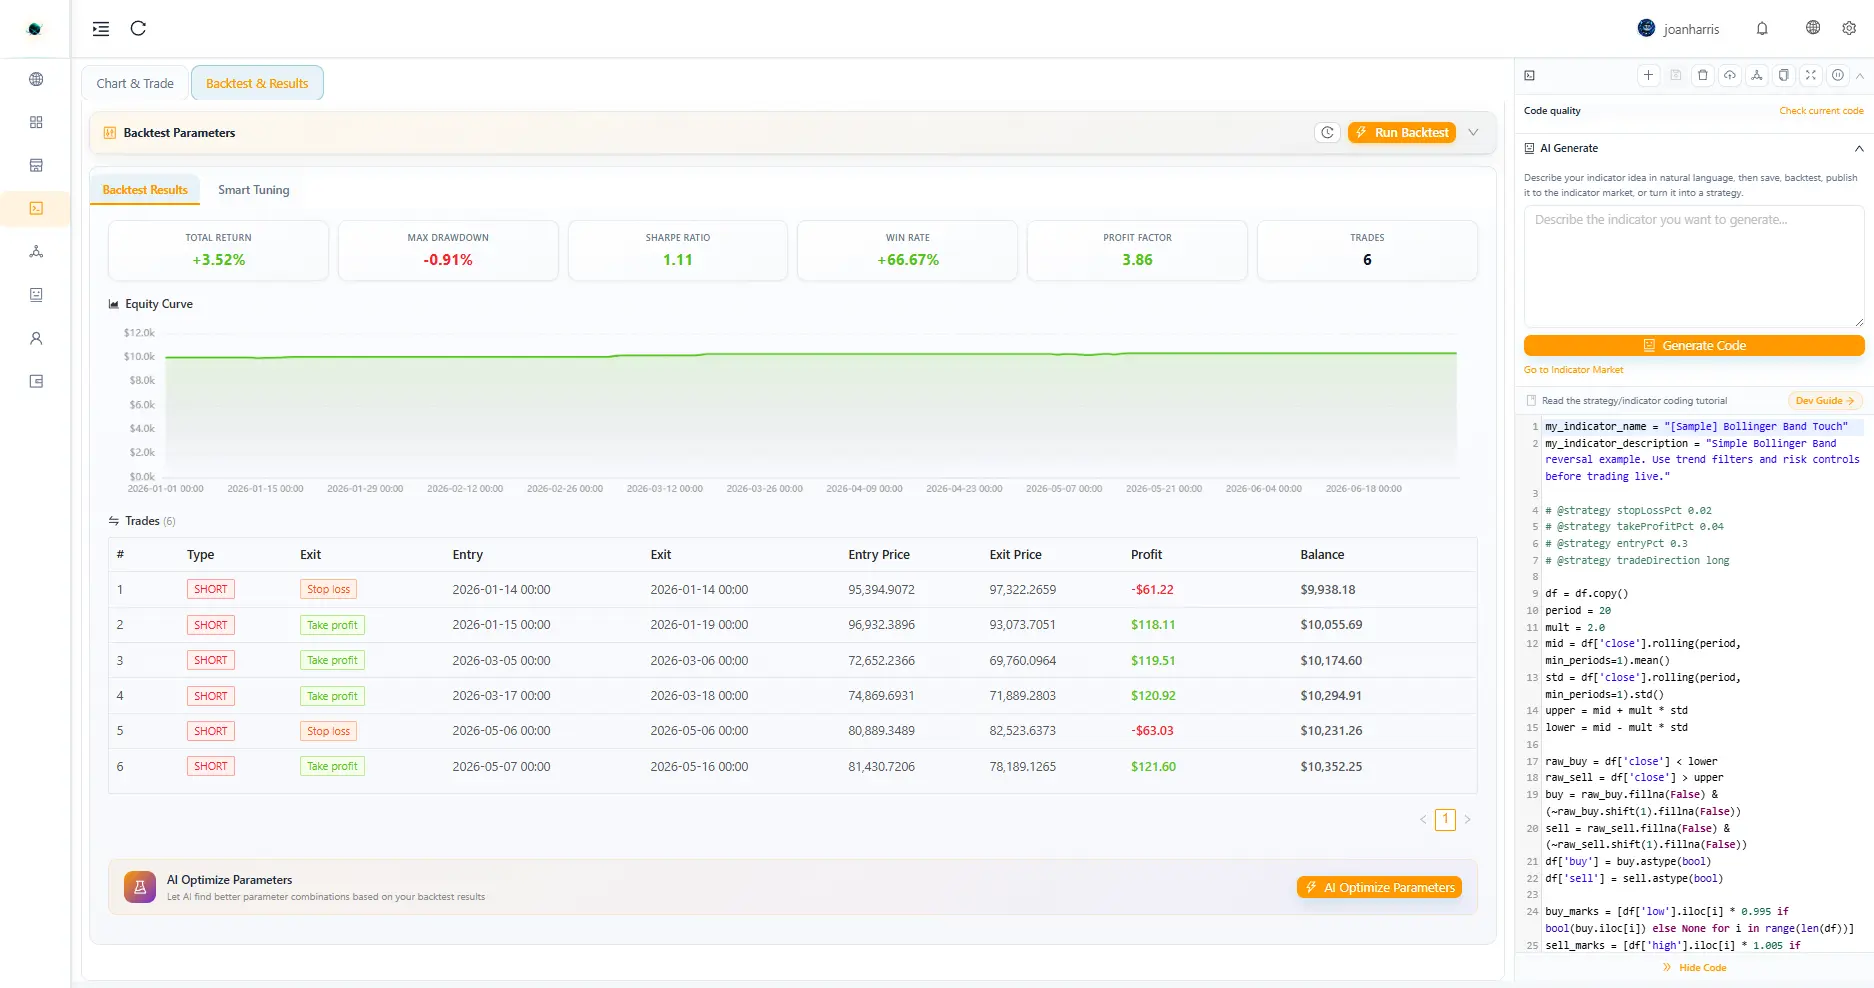Click code line 1 with my_indicator_name

click(x=1696, y=426)
